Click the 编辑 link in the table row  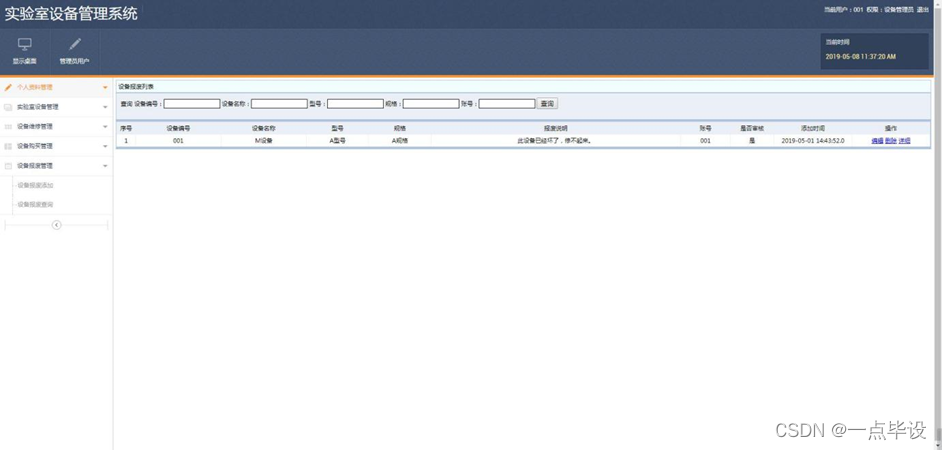click(x=877, y=141)
